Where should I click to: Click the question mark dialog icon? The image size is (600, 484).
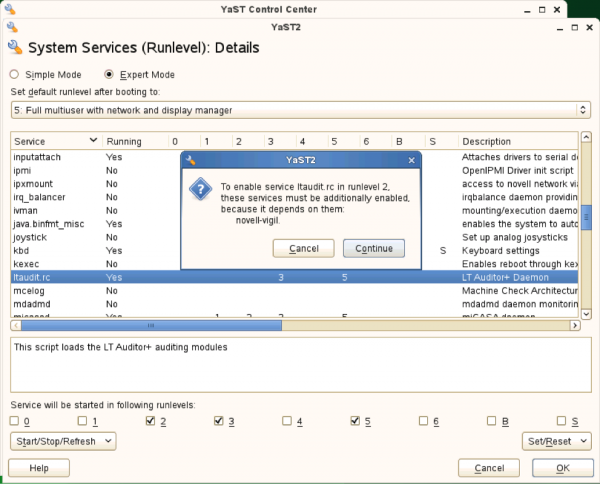(201, 189)
